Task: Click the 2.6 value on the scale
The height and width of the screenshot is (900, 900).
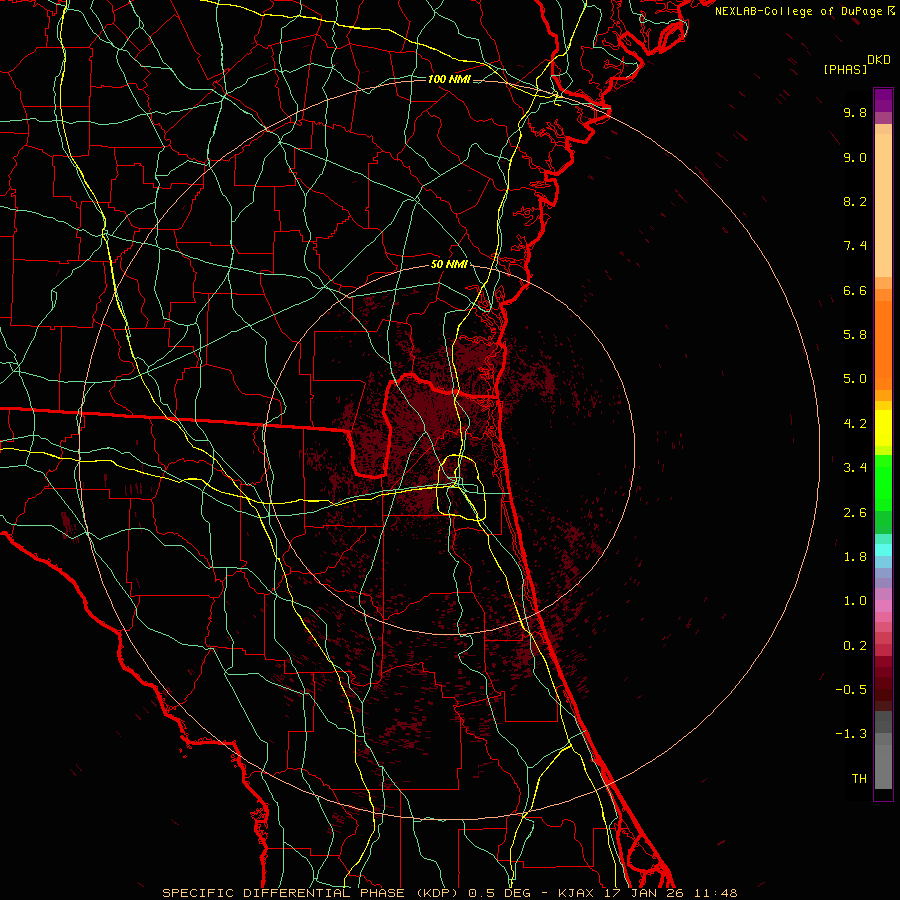Action: 855,513
